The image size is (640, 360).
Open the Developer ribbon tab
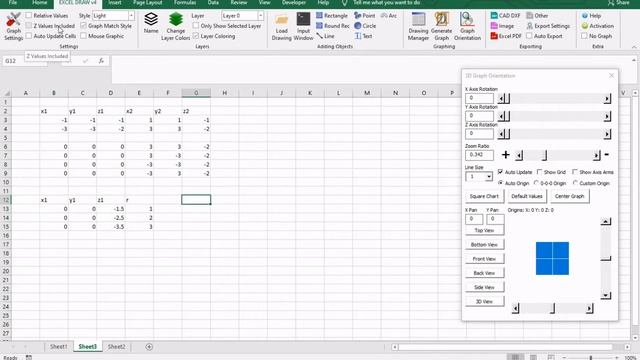(293, 3)
